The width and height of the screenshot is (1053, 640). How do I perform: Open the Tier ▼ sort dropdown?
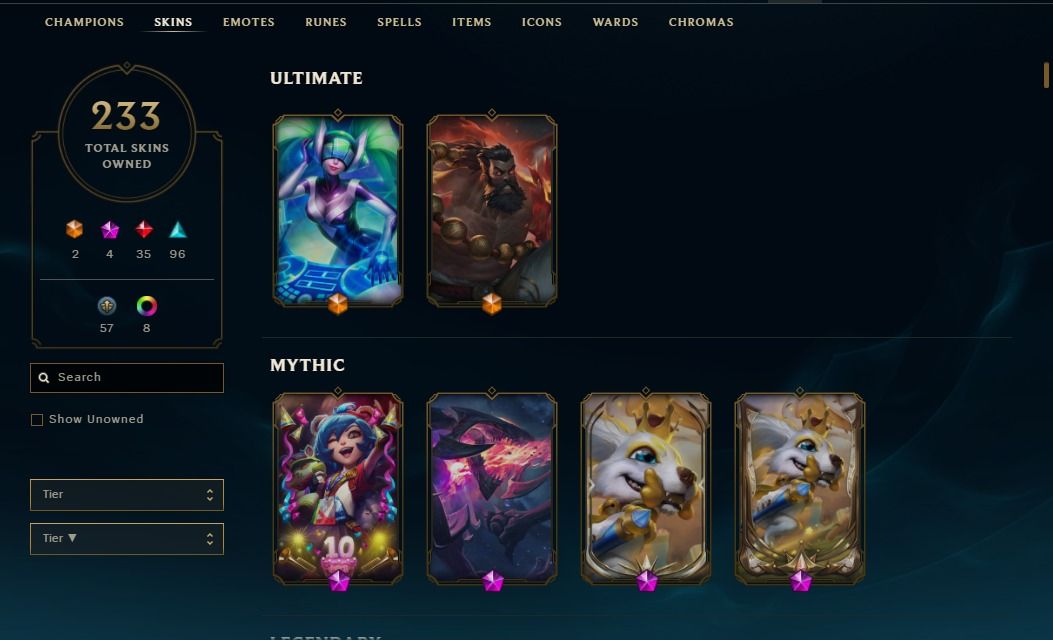tap(127, 539)
